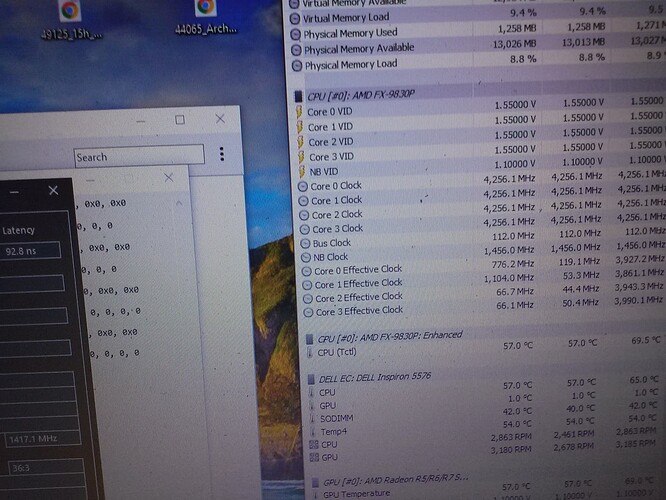The image size is (666, 500).
Task: Select the GPU Temperature row label
Action: 356,494
